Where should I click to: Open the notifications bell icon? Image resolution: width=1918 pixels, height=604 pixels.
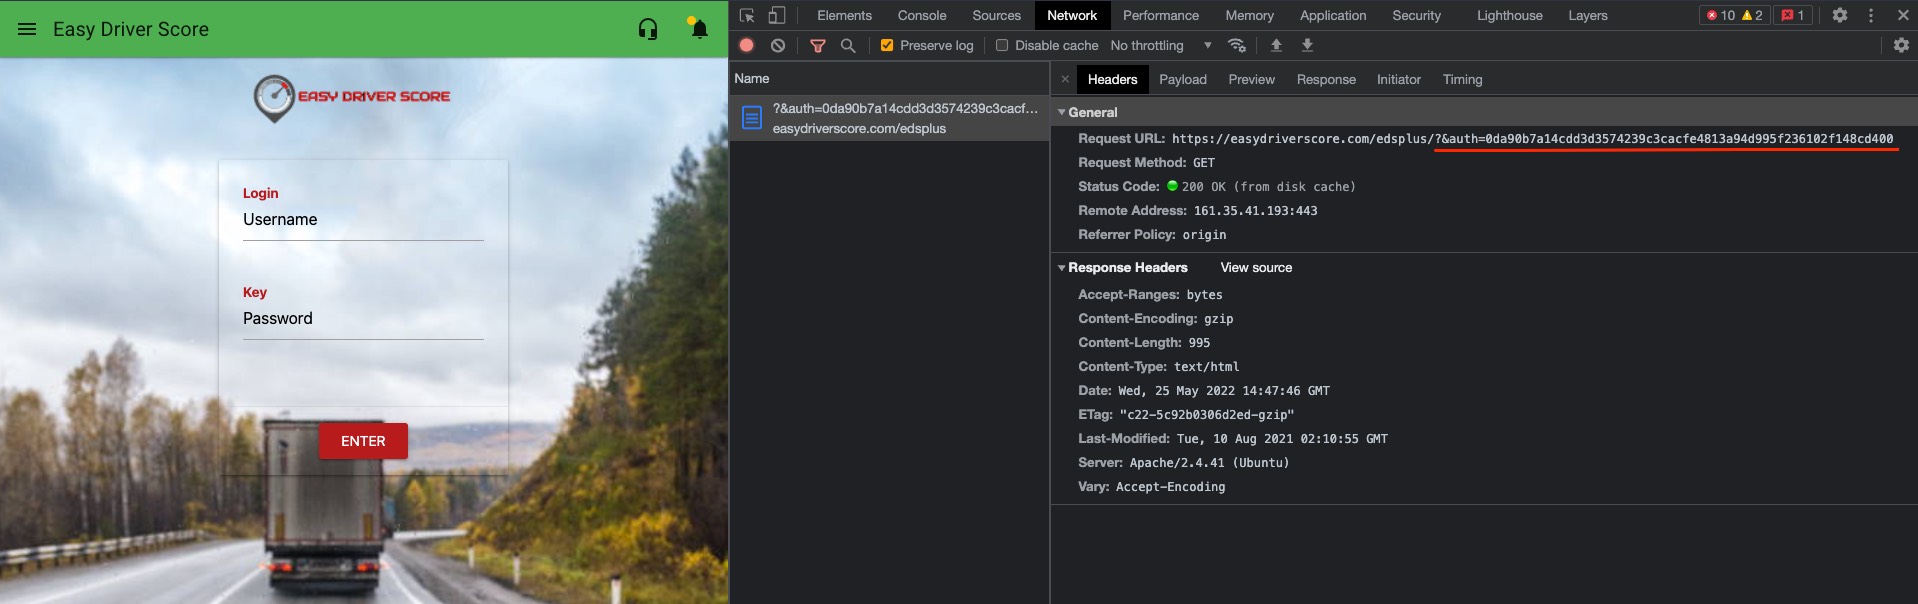coord(699,28)
